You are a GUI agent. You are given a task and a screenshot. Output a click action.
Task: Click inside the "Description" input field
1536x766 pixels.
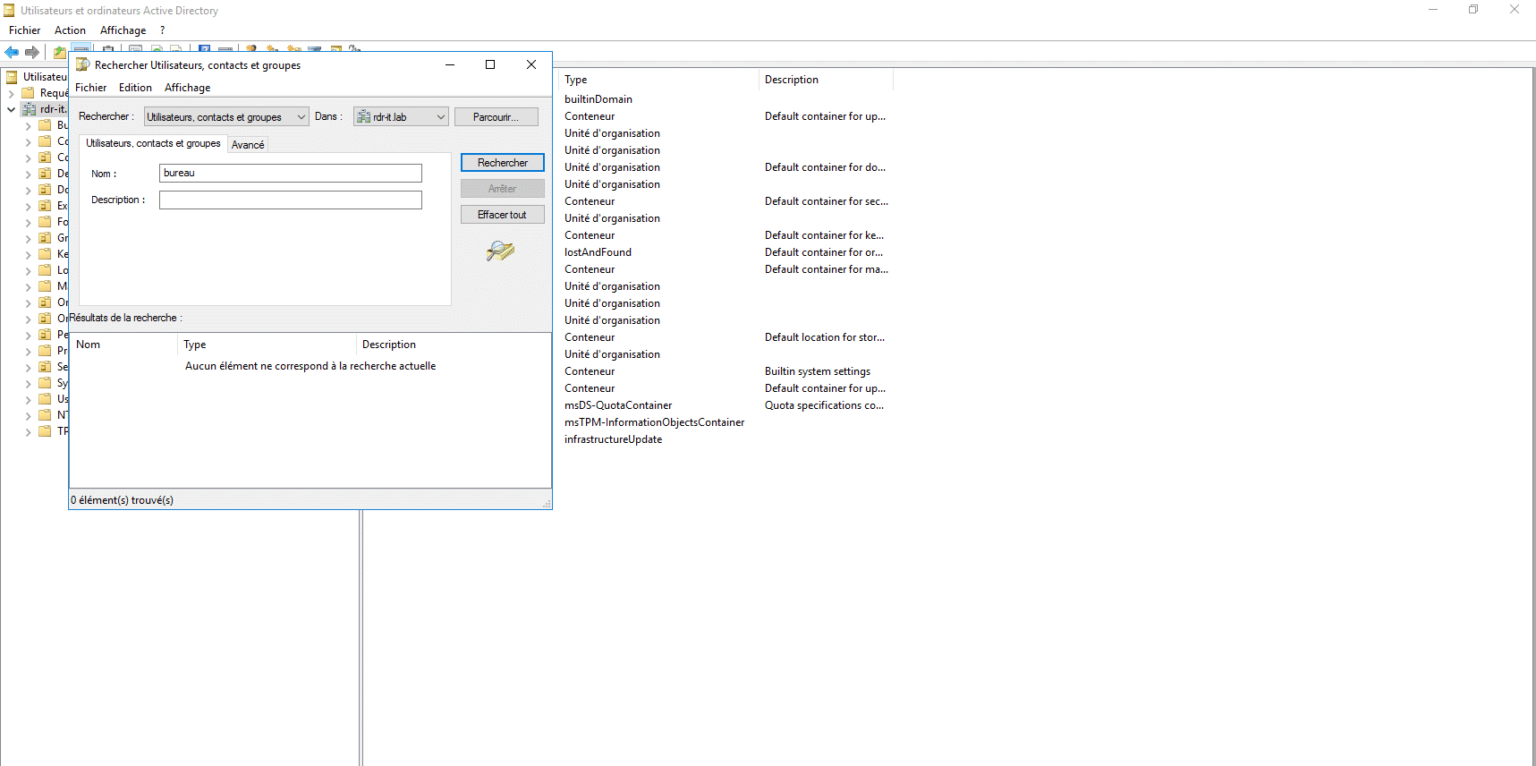(290, 199)
